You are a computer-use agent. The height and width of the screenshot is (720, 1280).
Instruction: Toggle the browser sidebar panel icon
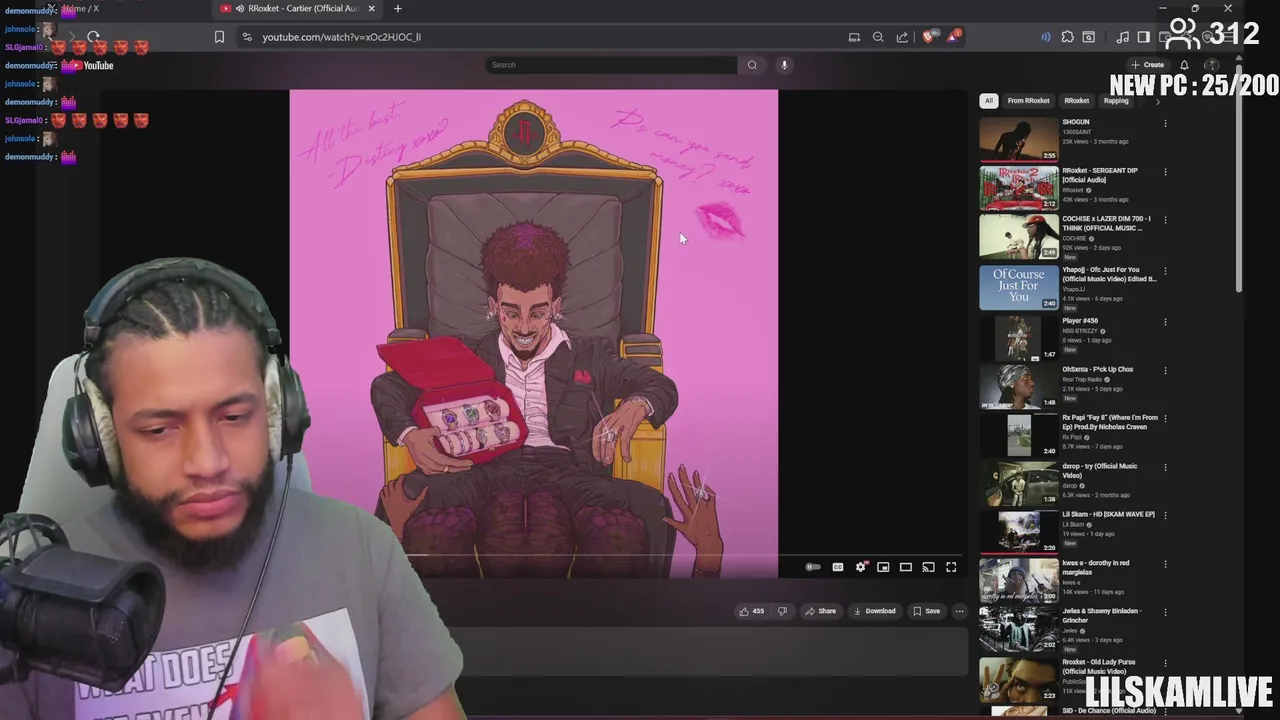coord(1144,37)
